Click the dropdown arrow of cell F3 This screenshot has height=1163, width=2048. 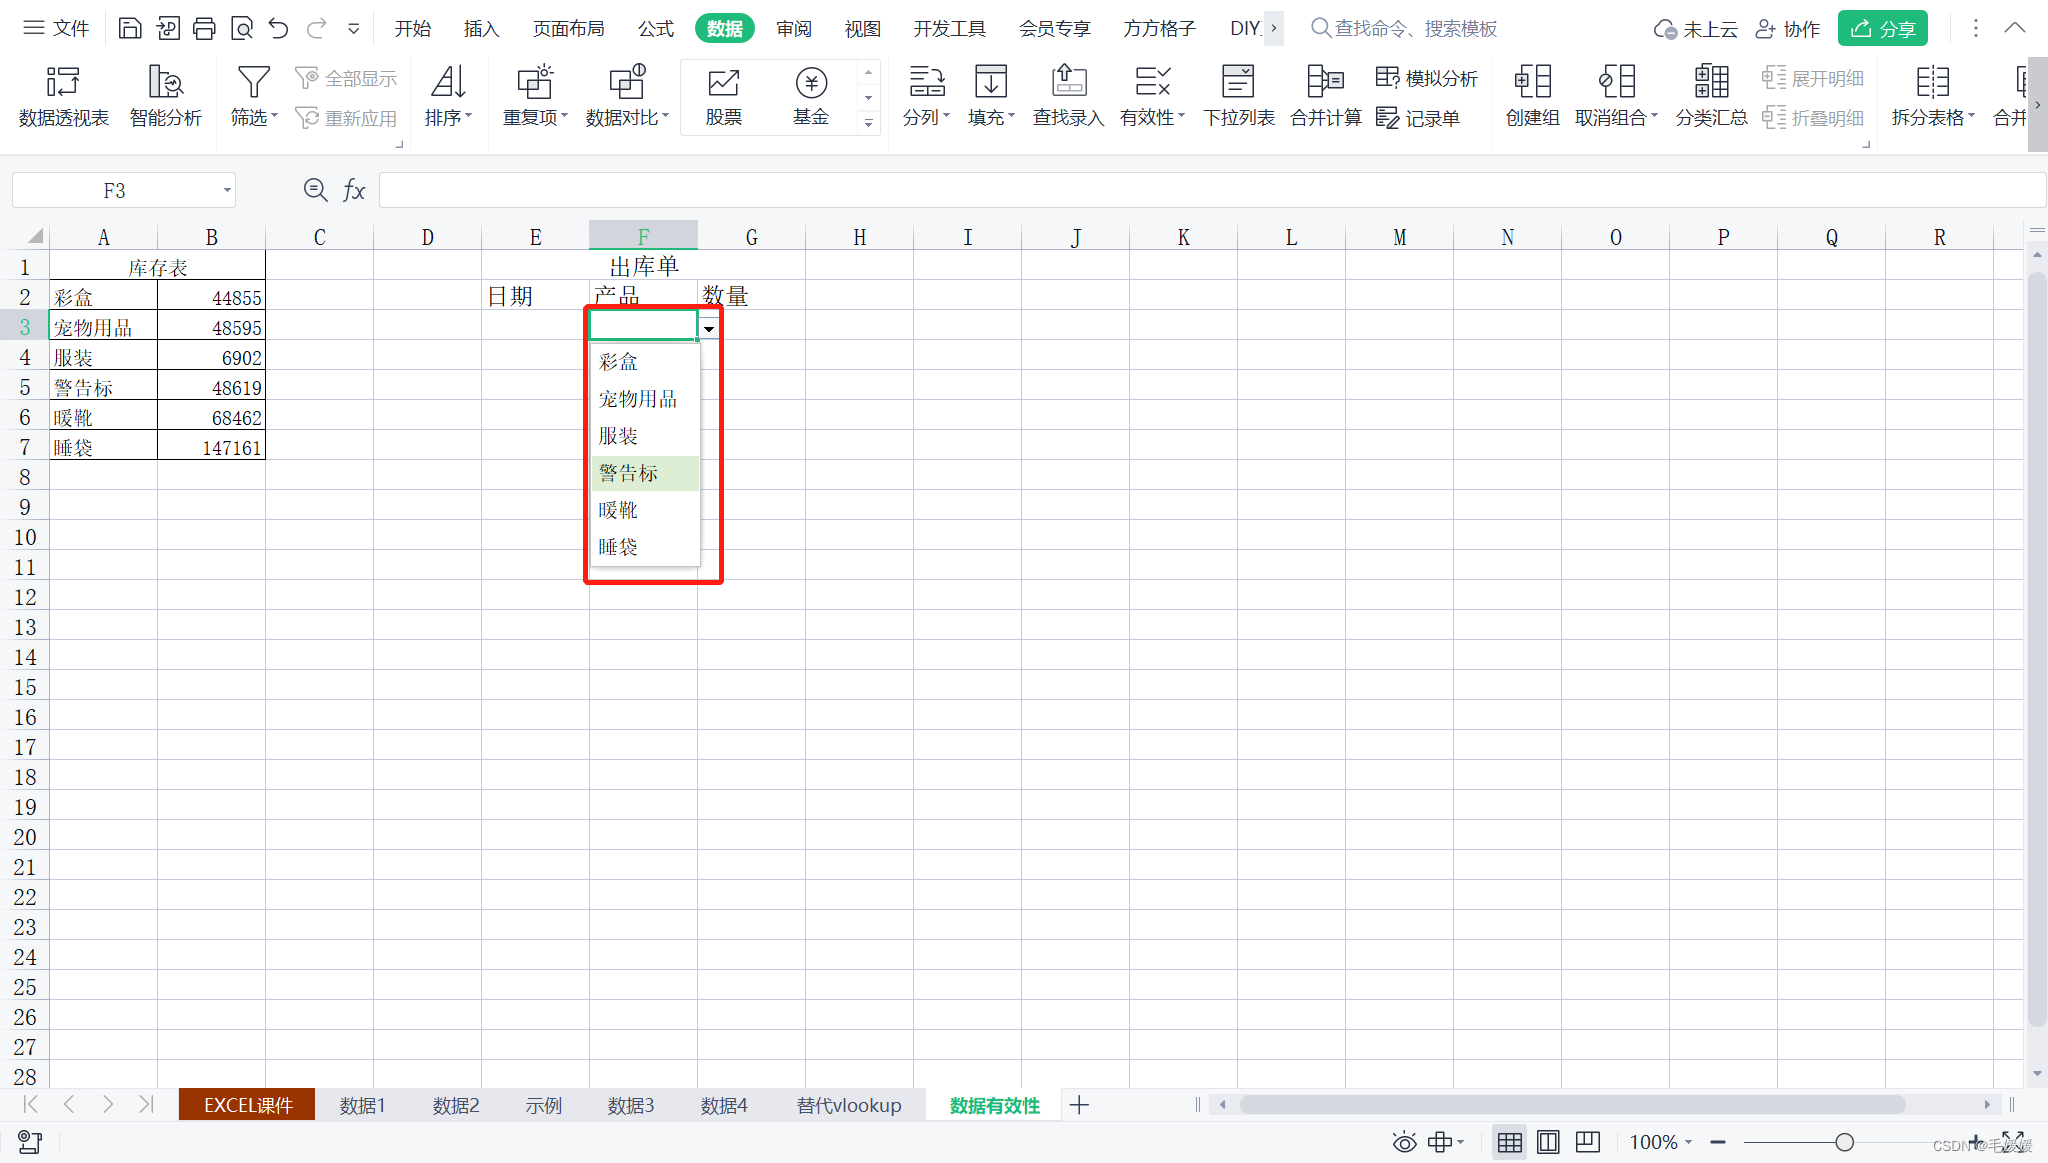(x=709, y=328)
